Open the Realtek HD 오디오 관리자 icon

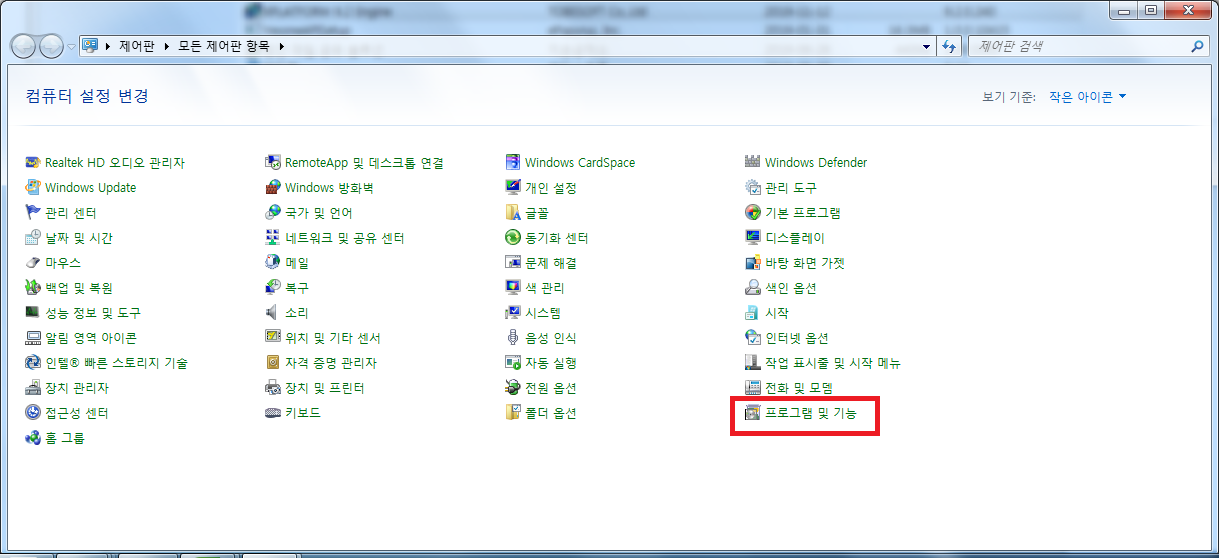tap(33, 162)
